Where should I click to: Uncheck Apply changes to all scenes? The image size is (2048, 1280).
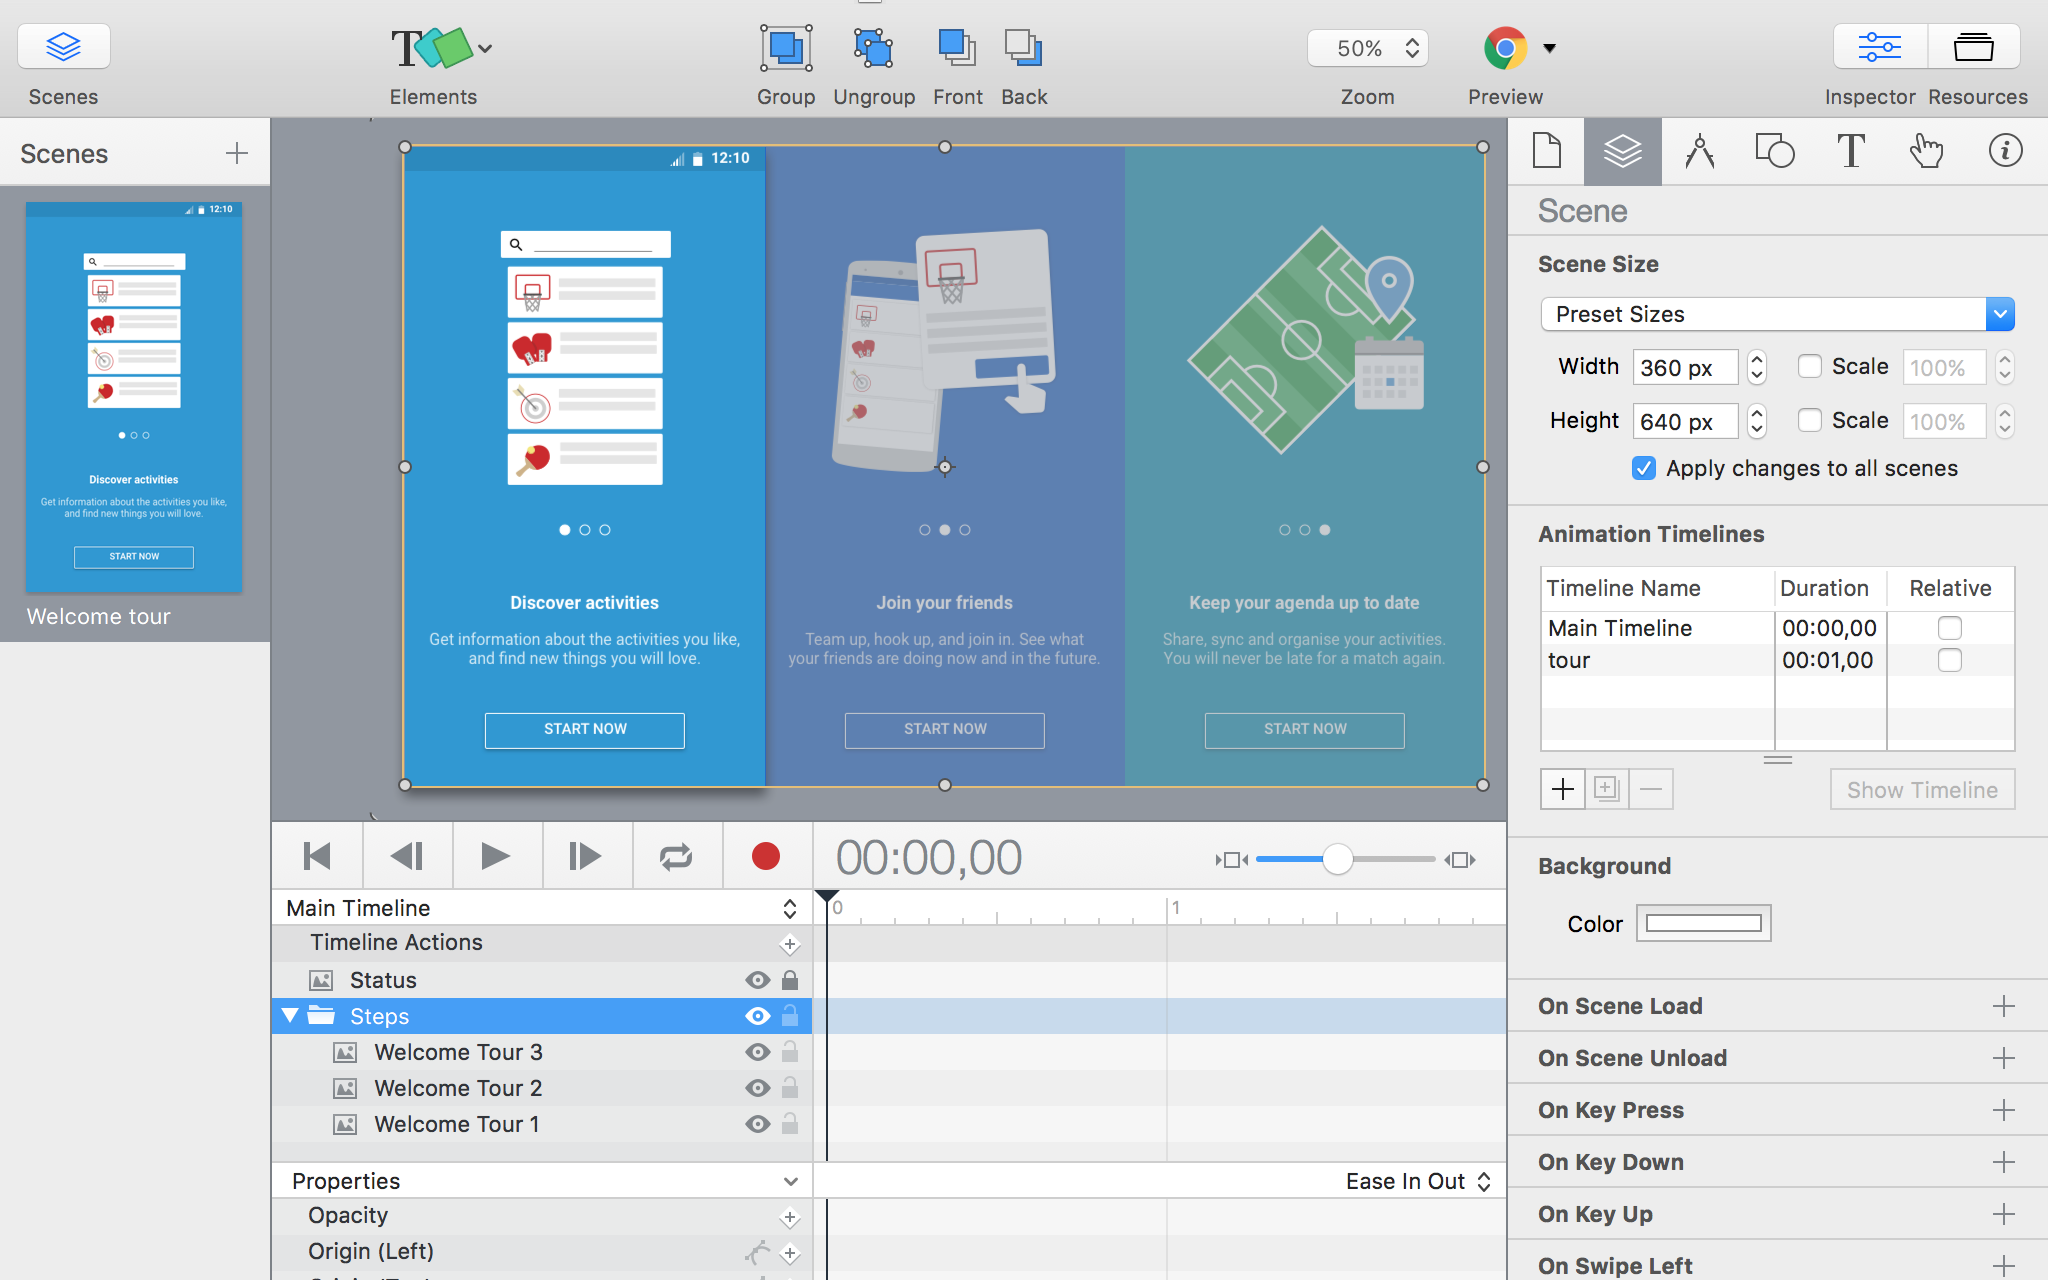1644,468
